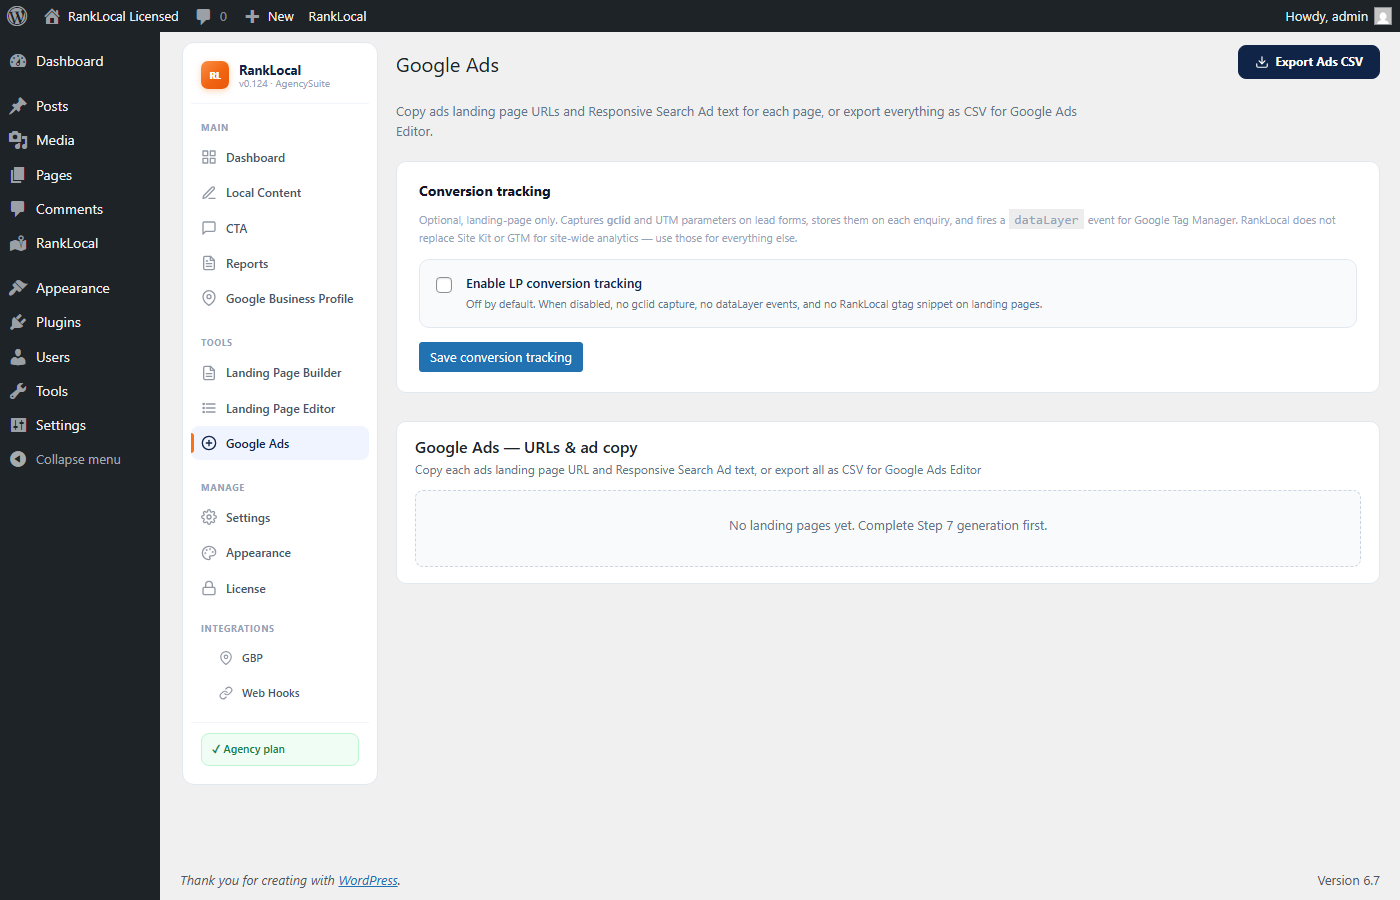Click the Landing Page Editor list icon
Viewport: 1400px width, 900px height.
pos(209,408)
